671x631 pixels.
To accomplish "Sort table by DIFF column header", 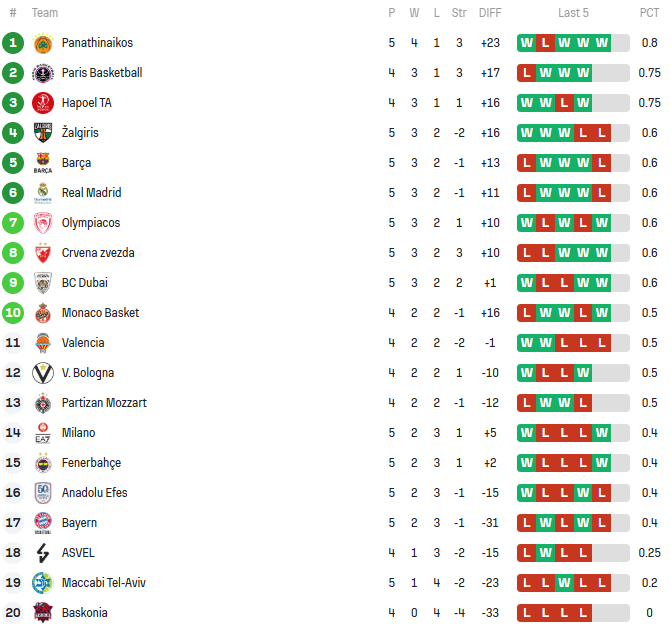I will (x=490, y=13).
